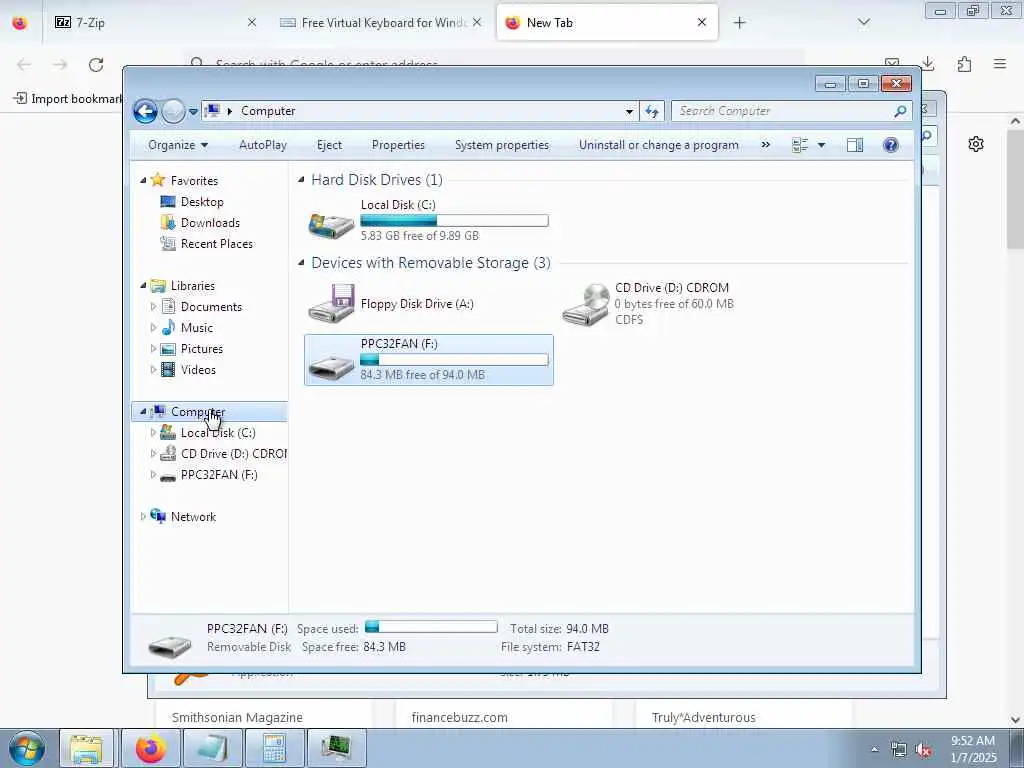
Task: Open the Windows Start menu
Action: coord(26,748)
